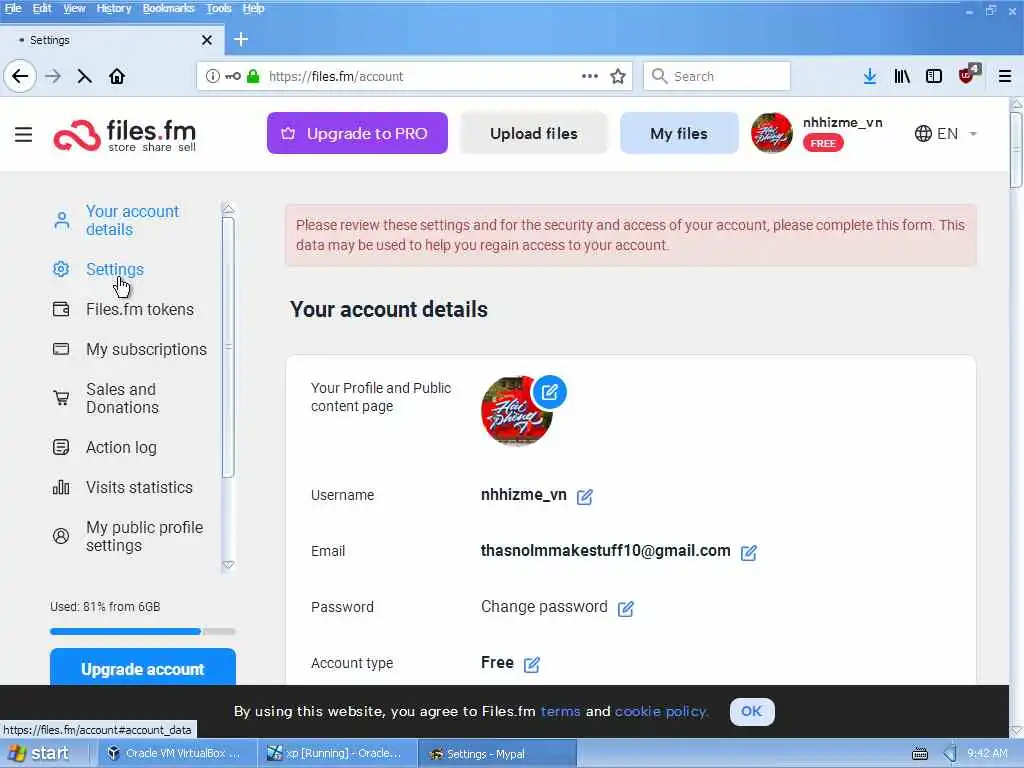Open the Edit menu
Image resolution: width=1024 pixels, height=768 pixels.
click(x=42, y=8)
